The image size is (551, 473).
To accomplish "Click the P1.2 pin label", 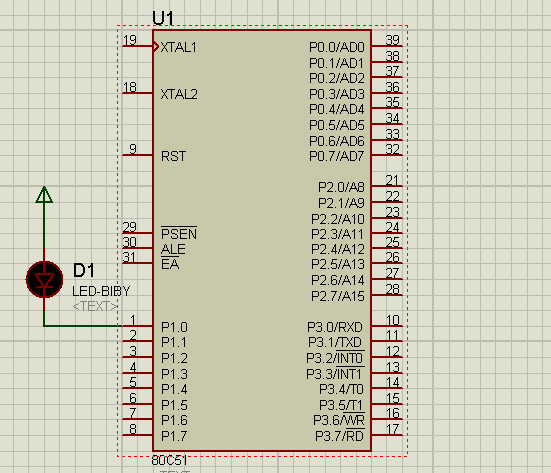I will [x=174, y=358].
